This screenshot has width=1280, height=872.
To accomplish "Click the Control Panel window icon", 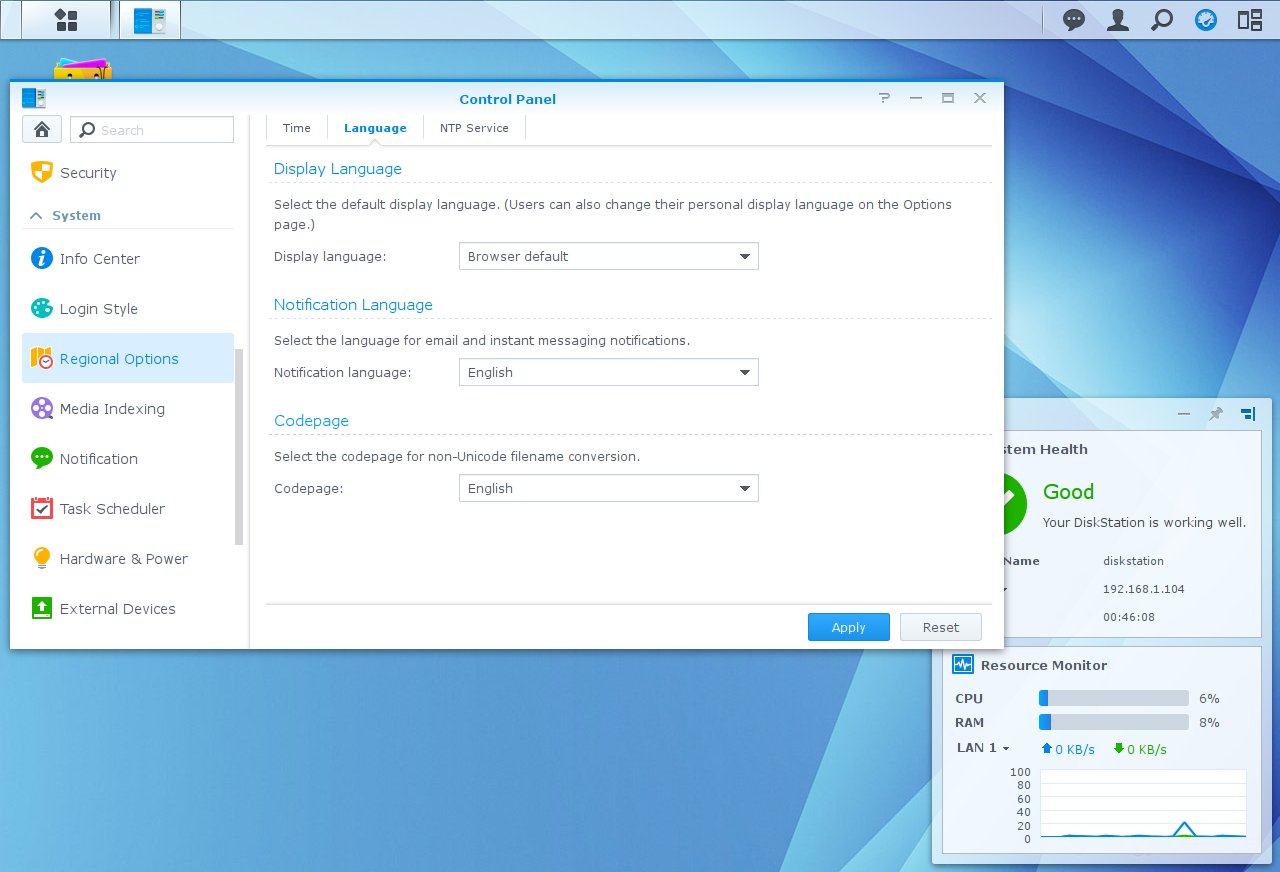I will tap(34, 98).
